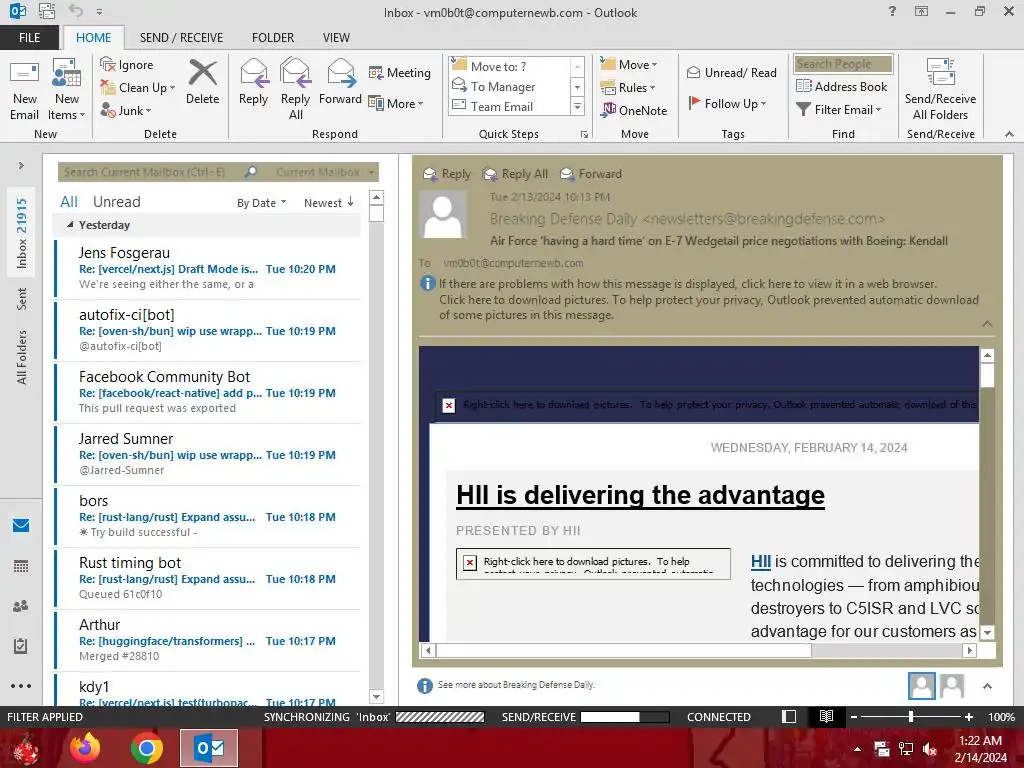Viewport: 1024px width, 768px height.
Task: Open the New Items menu
Action: tap(67, 89)
